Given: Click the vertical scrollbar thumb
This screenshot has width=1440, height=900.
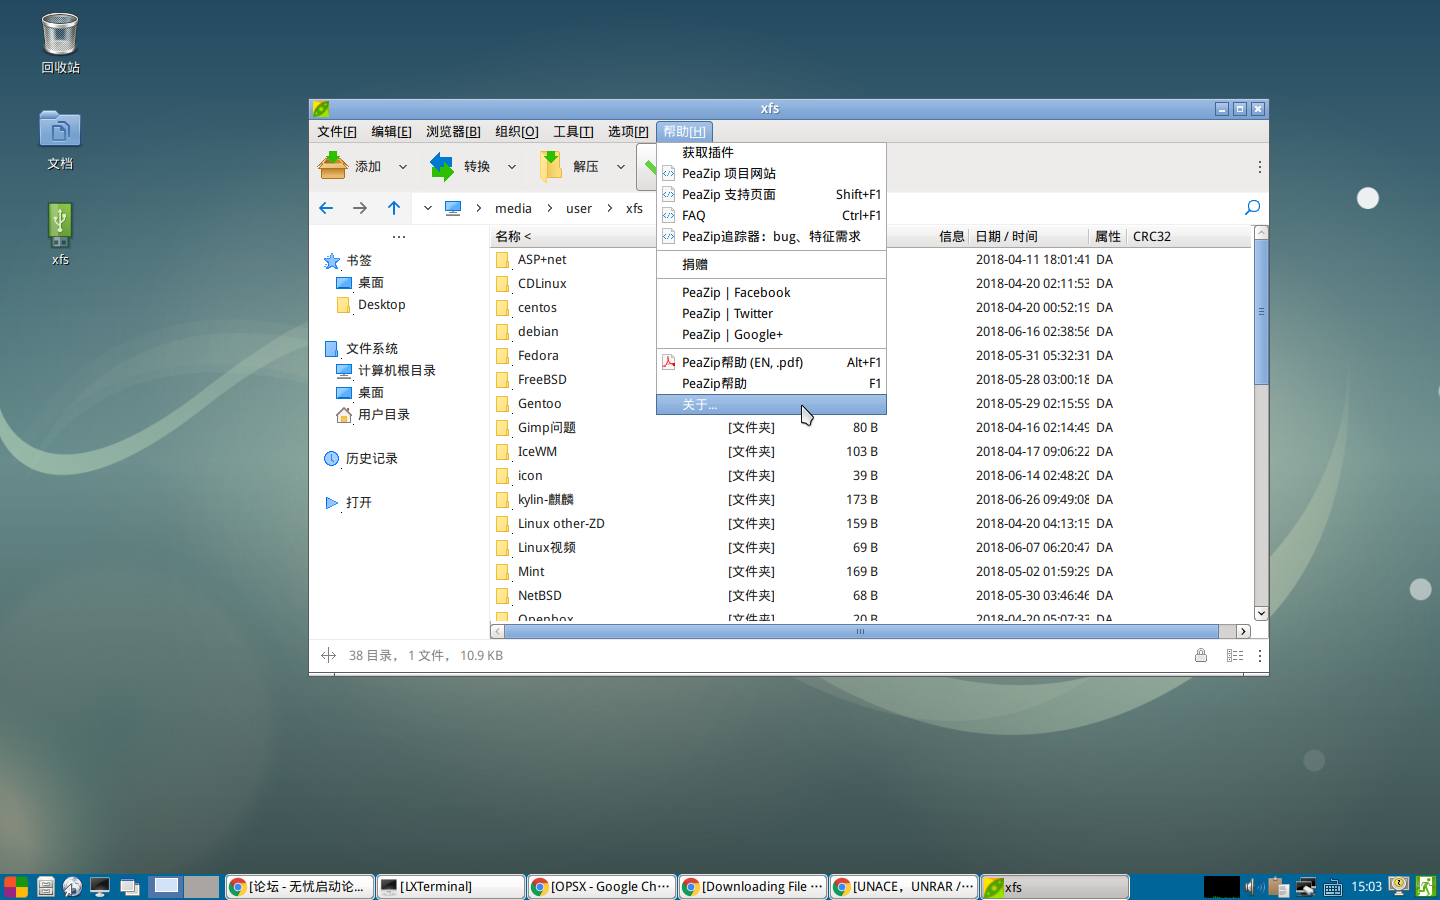Looking at the screenshot, I should pos(1261,312).
